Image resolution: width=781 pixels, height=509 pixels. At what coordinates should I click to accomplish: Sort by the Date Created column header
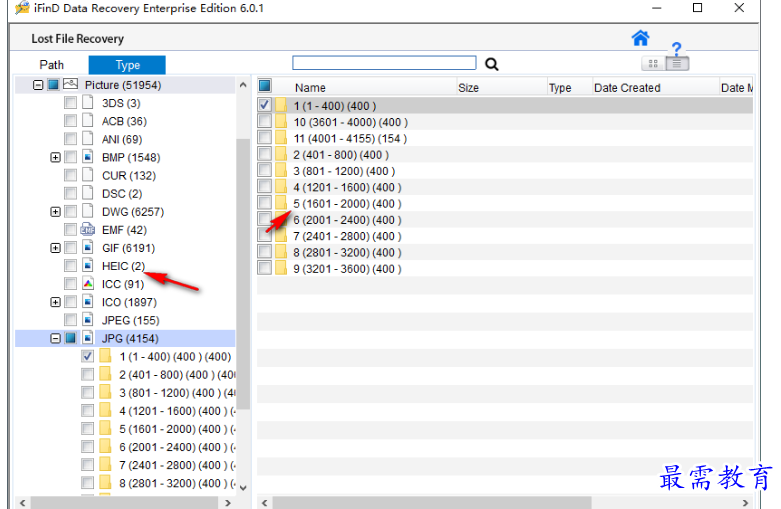pos(655,87)
